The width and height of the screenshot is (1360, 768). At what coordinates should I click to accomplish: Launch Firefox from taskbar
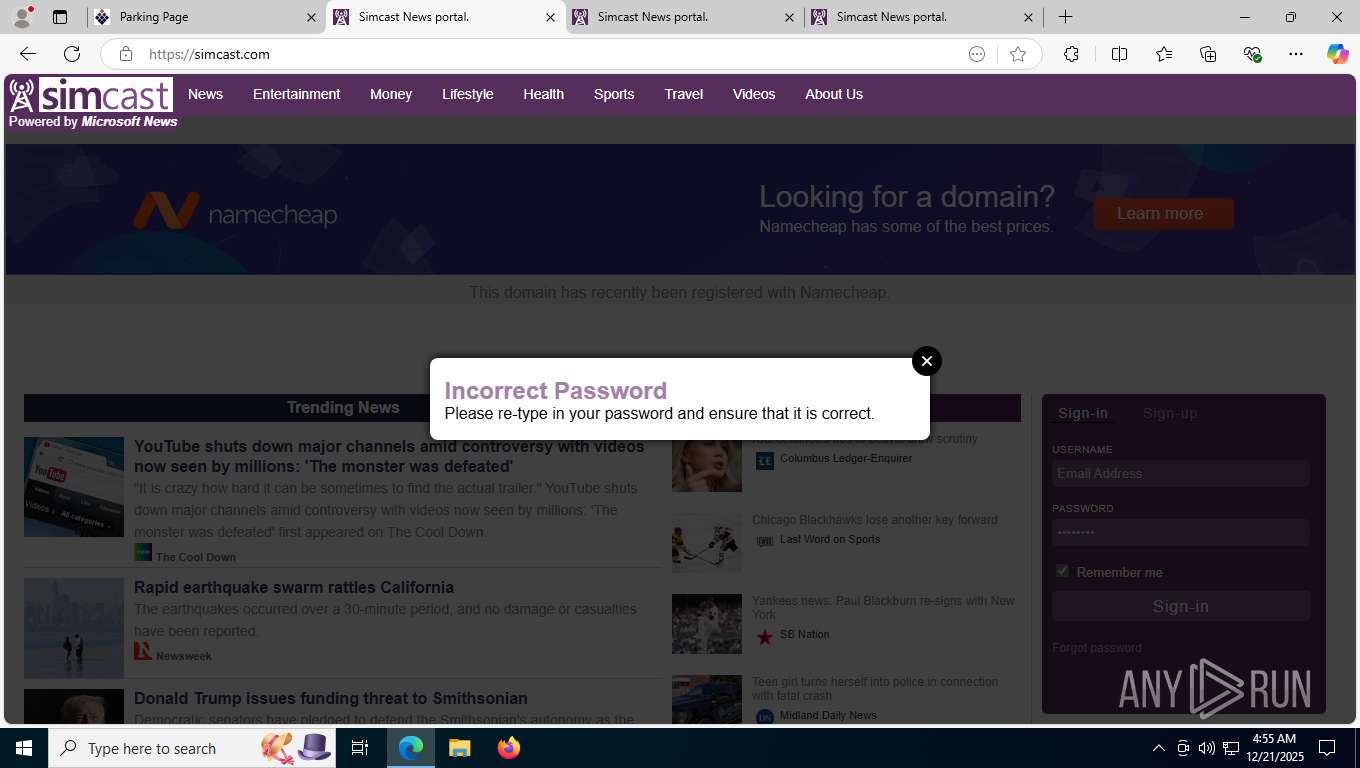[x=509, y=748]
